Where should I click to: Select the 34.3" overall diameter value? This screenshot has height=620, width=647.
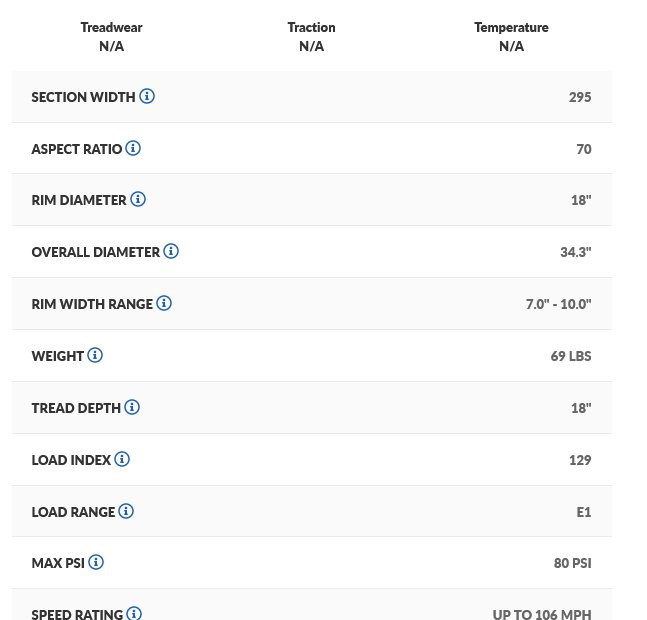tap(576, 252)
